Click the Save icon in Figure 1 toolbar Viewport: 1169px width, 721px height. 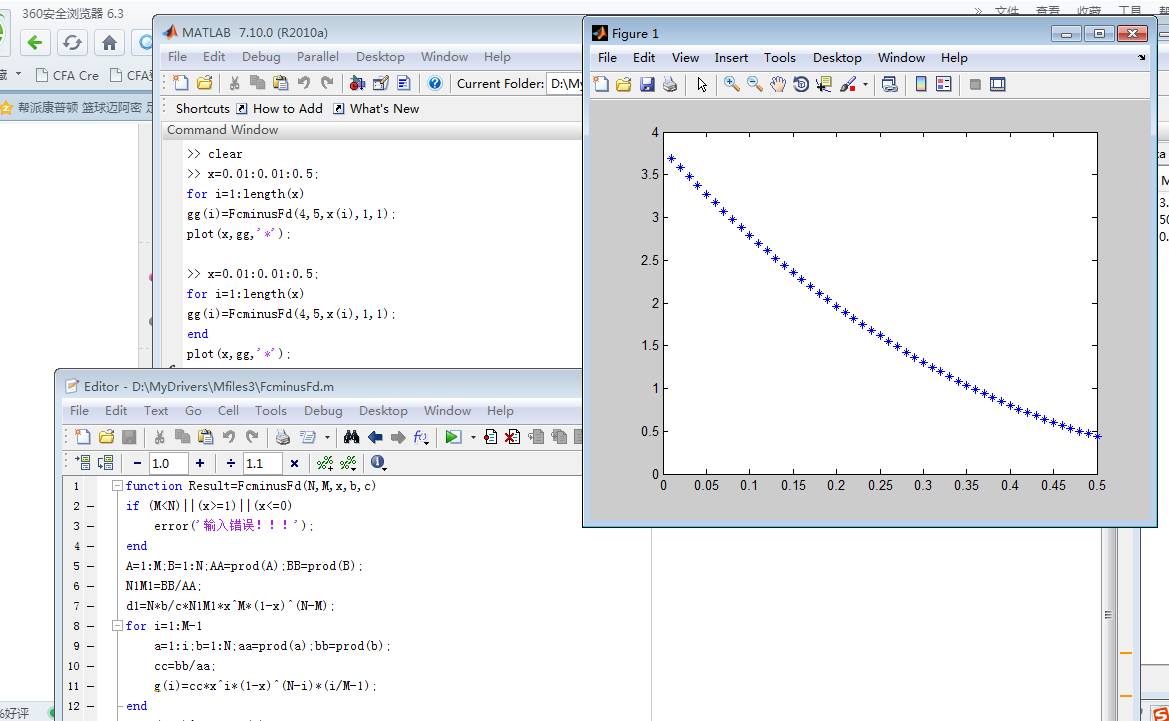(x=647, y=85)
